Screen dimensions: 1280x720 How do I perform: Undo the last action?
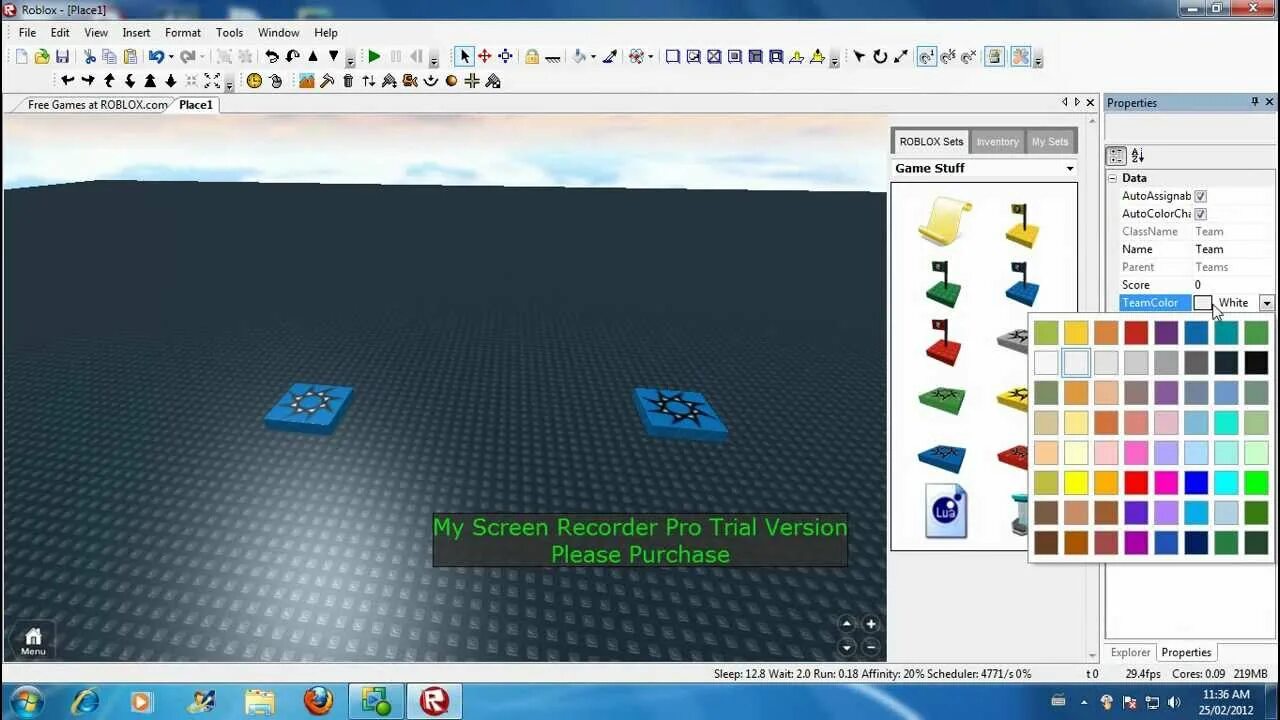[156, 57]
